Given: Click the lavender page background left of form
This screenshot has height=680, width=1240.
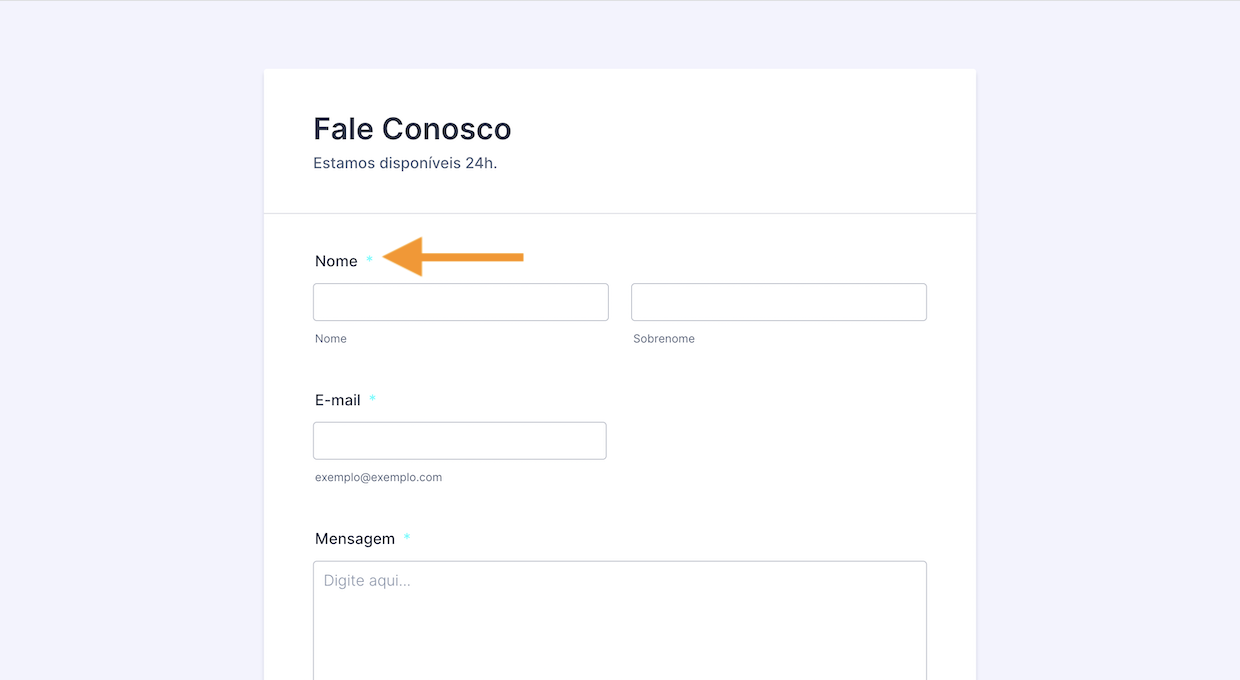Looking at the screenshot, I should 130,350.
